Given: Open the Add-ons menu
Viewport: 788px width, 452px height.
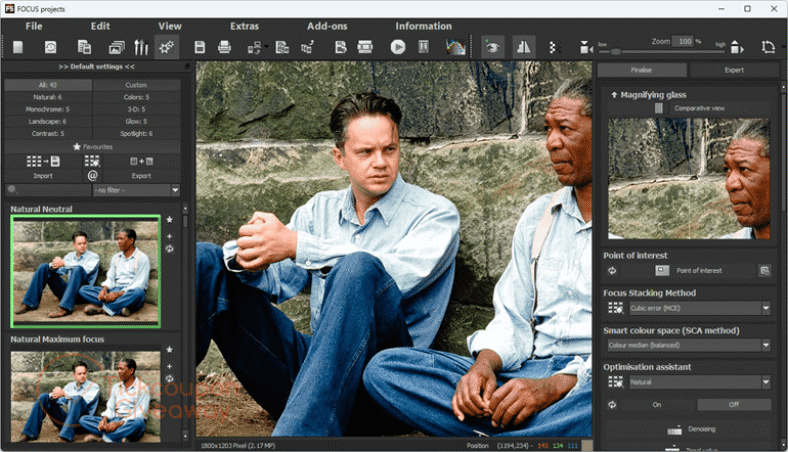Looking at the screenshot, I should point(327,26).
